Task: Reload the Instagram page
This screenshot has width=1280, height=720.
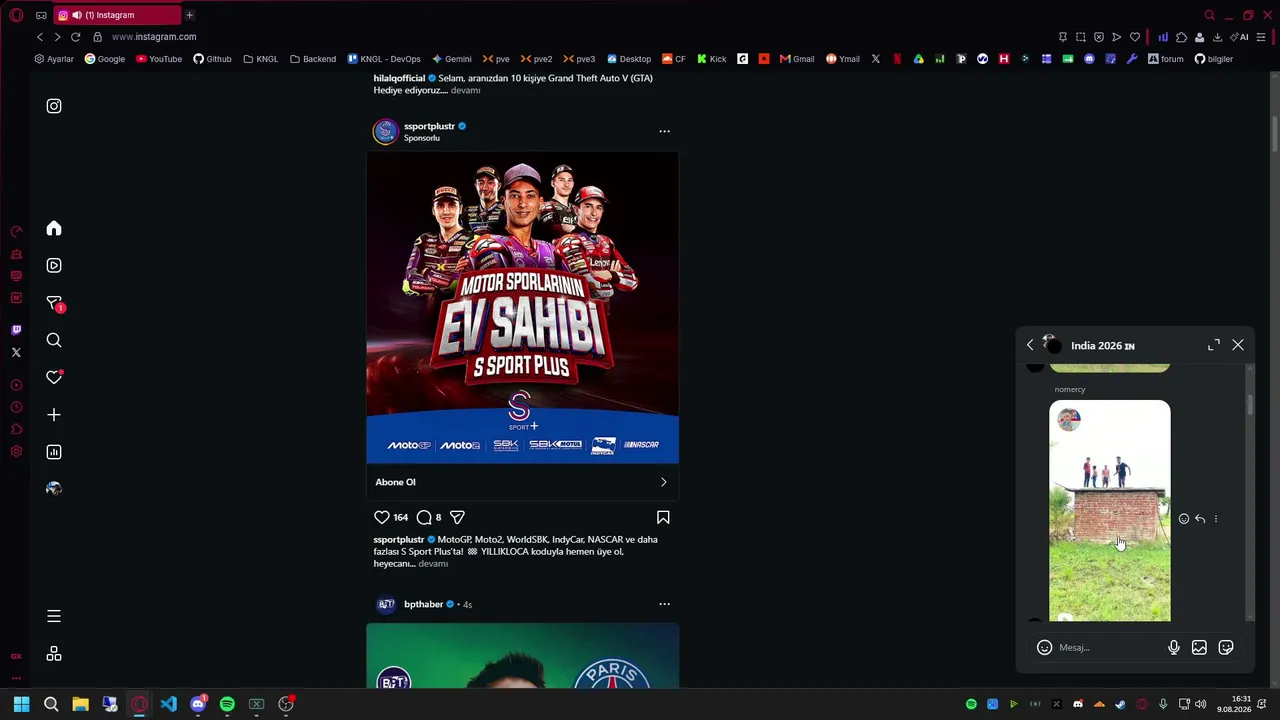Action: tap(75, 37)
